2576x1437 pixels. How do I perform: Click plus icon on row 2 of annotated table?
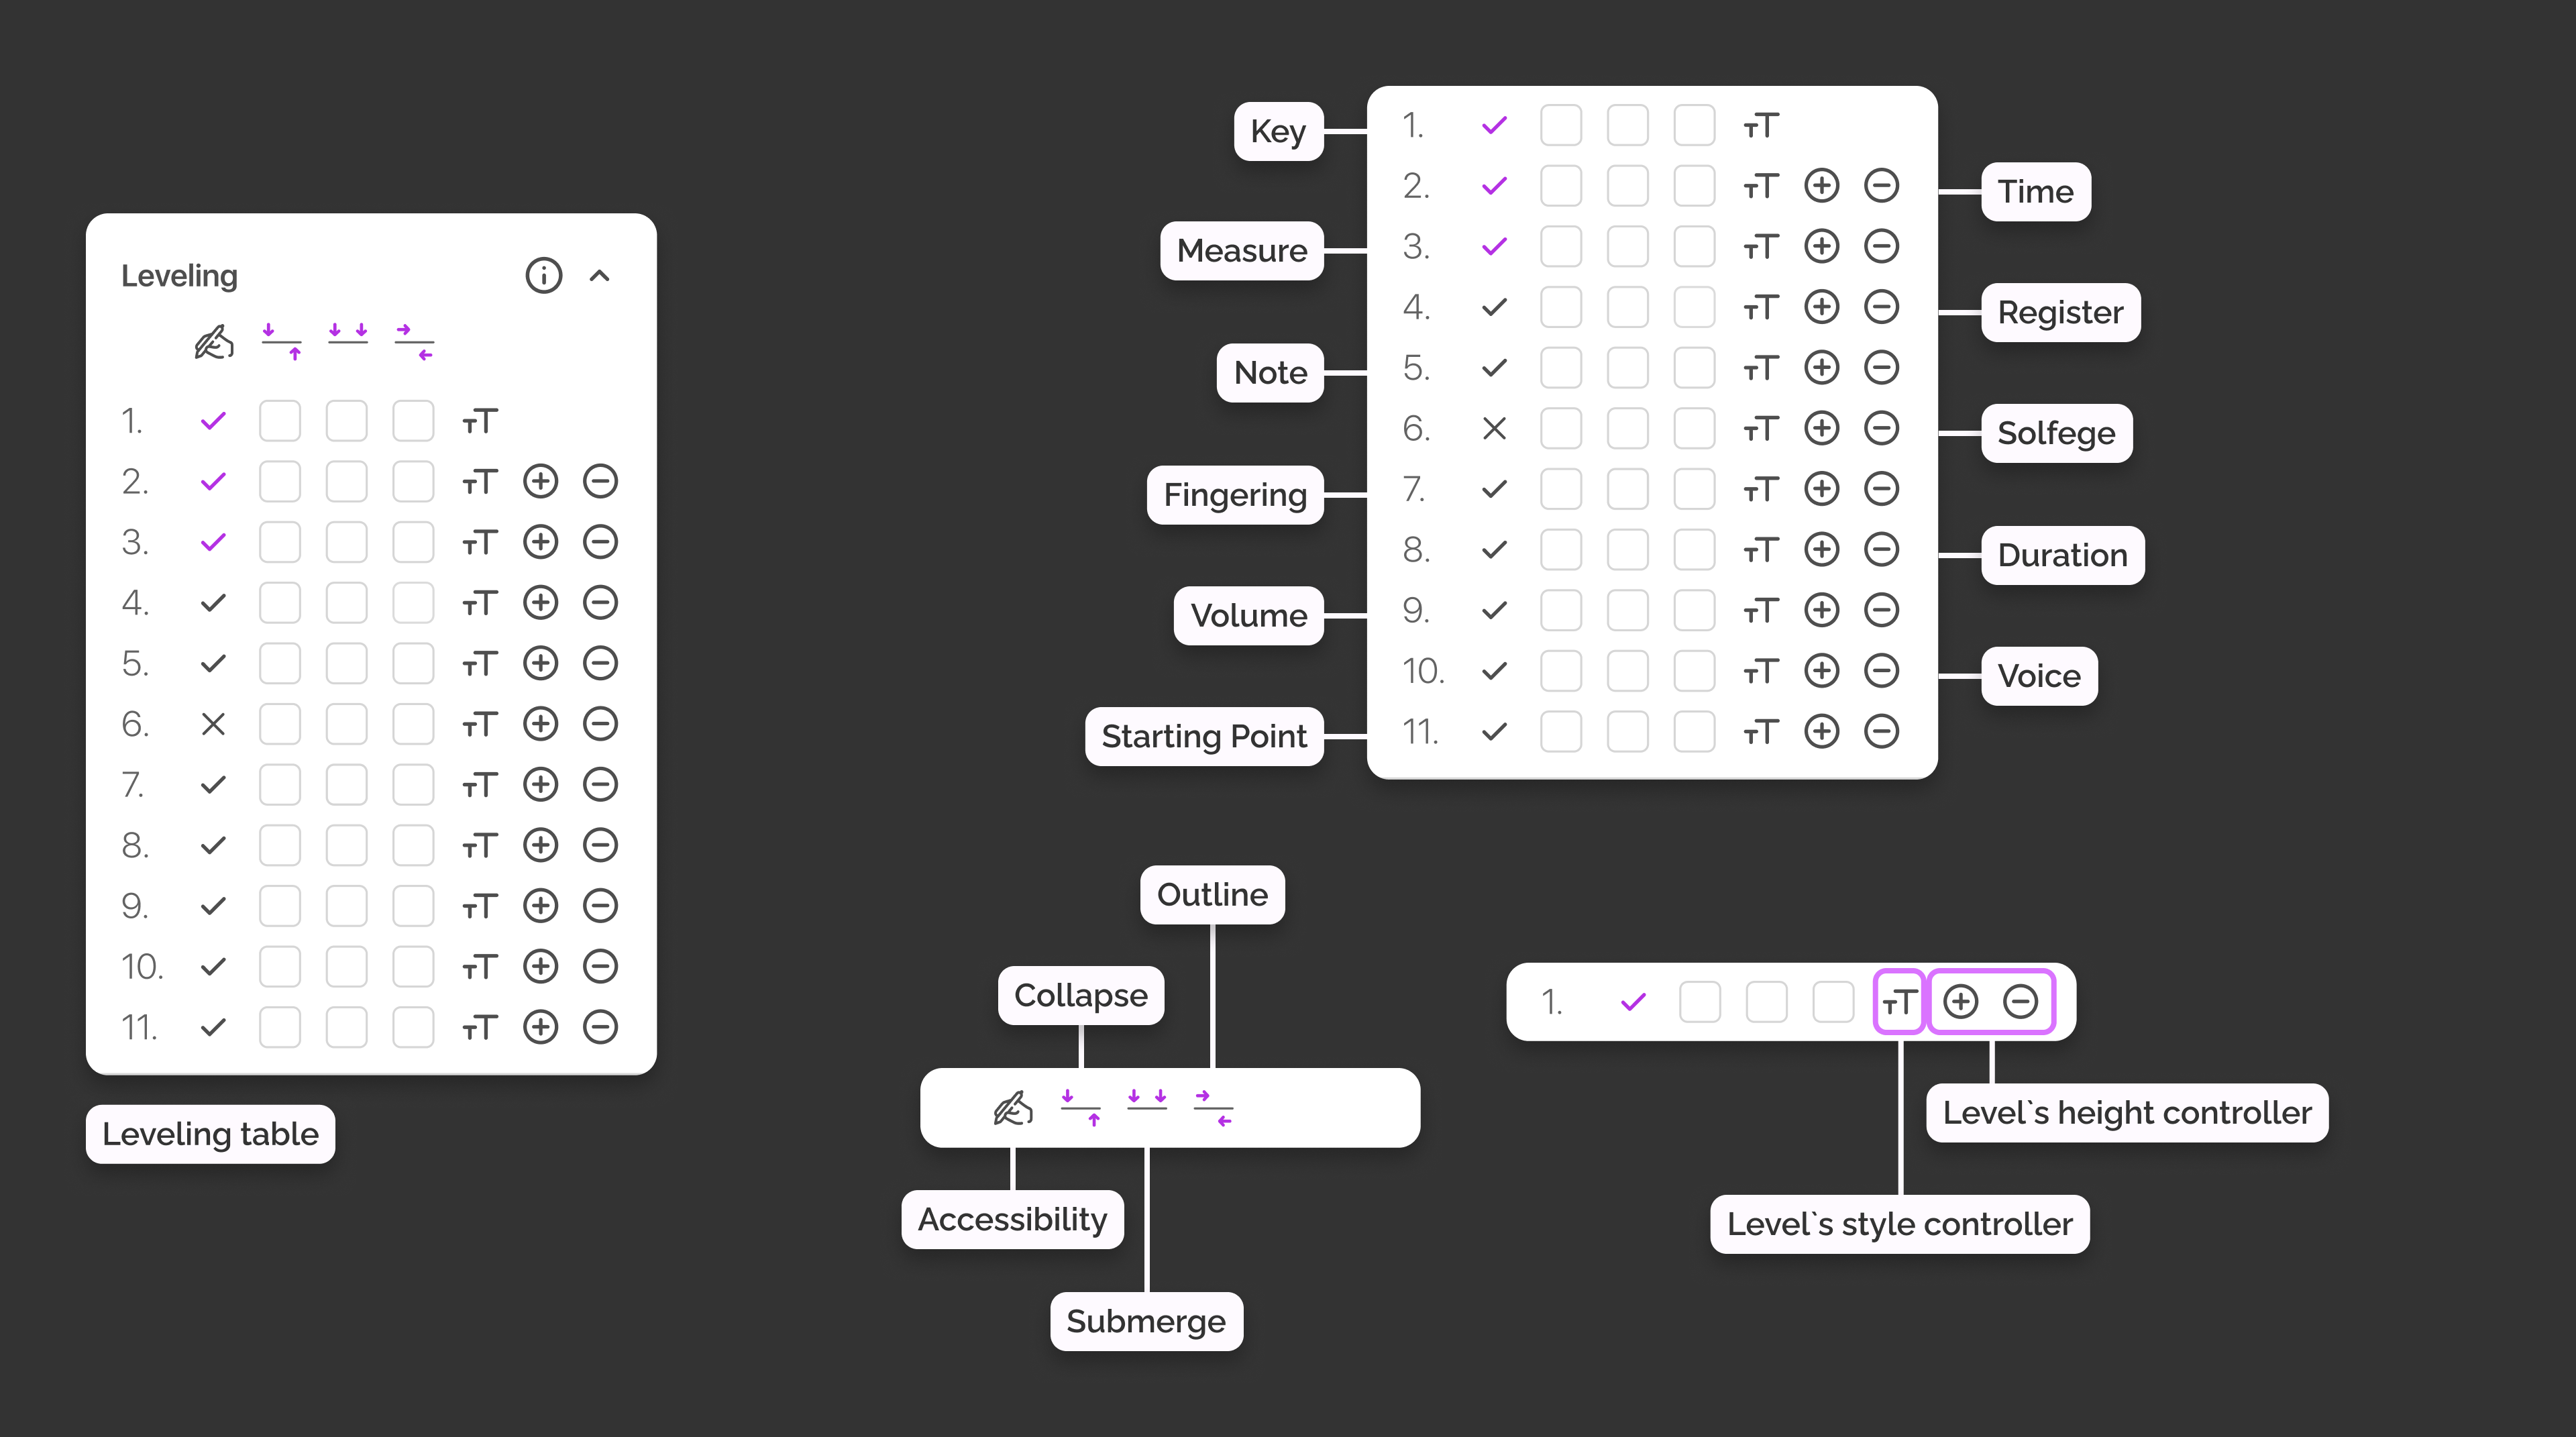click(1822, 186)
